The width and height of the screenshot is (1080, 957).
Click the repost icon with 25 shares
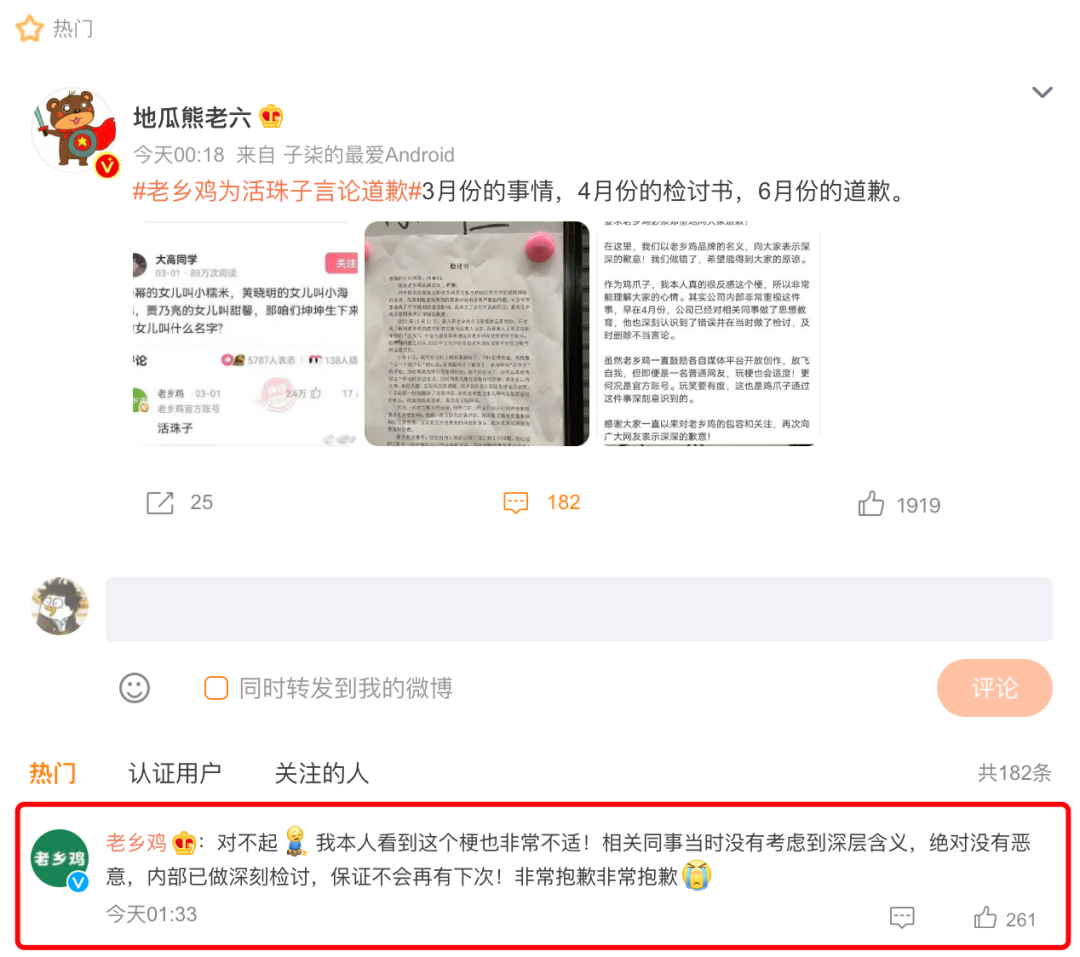pos(160,503)
